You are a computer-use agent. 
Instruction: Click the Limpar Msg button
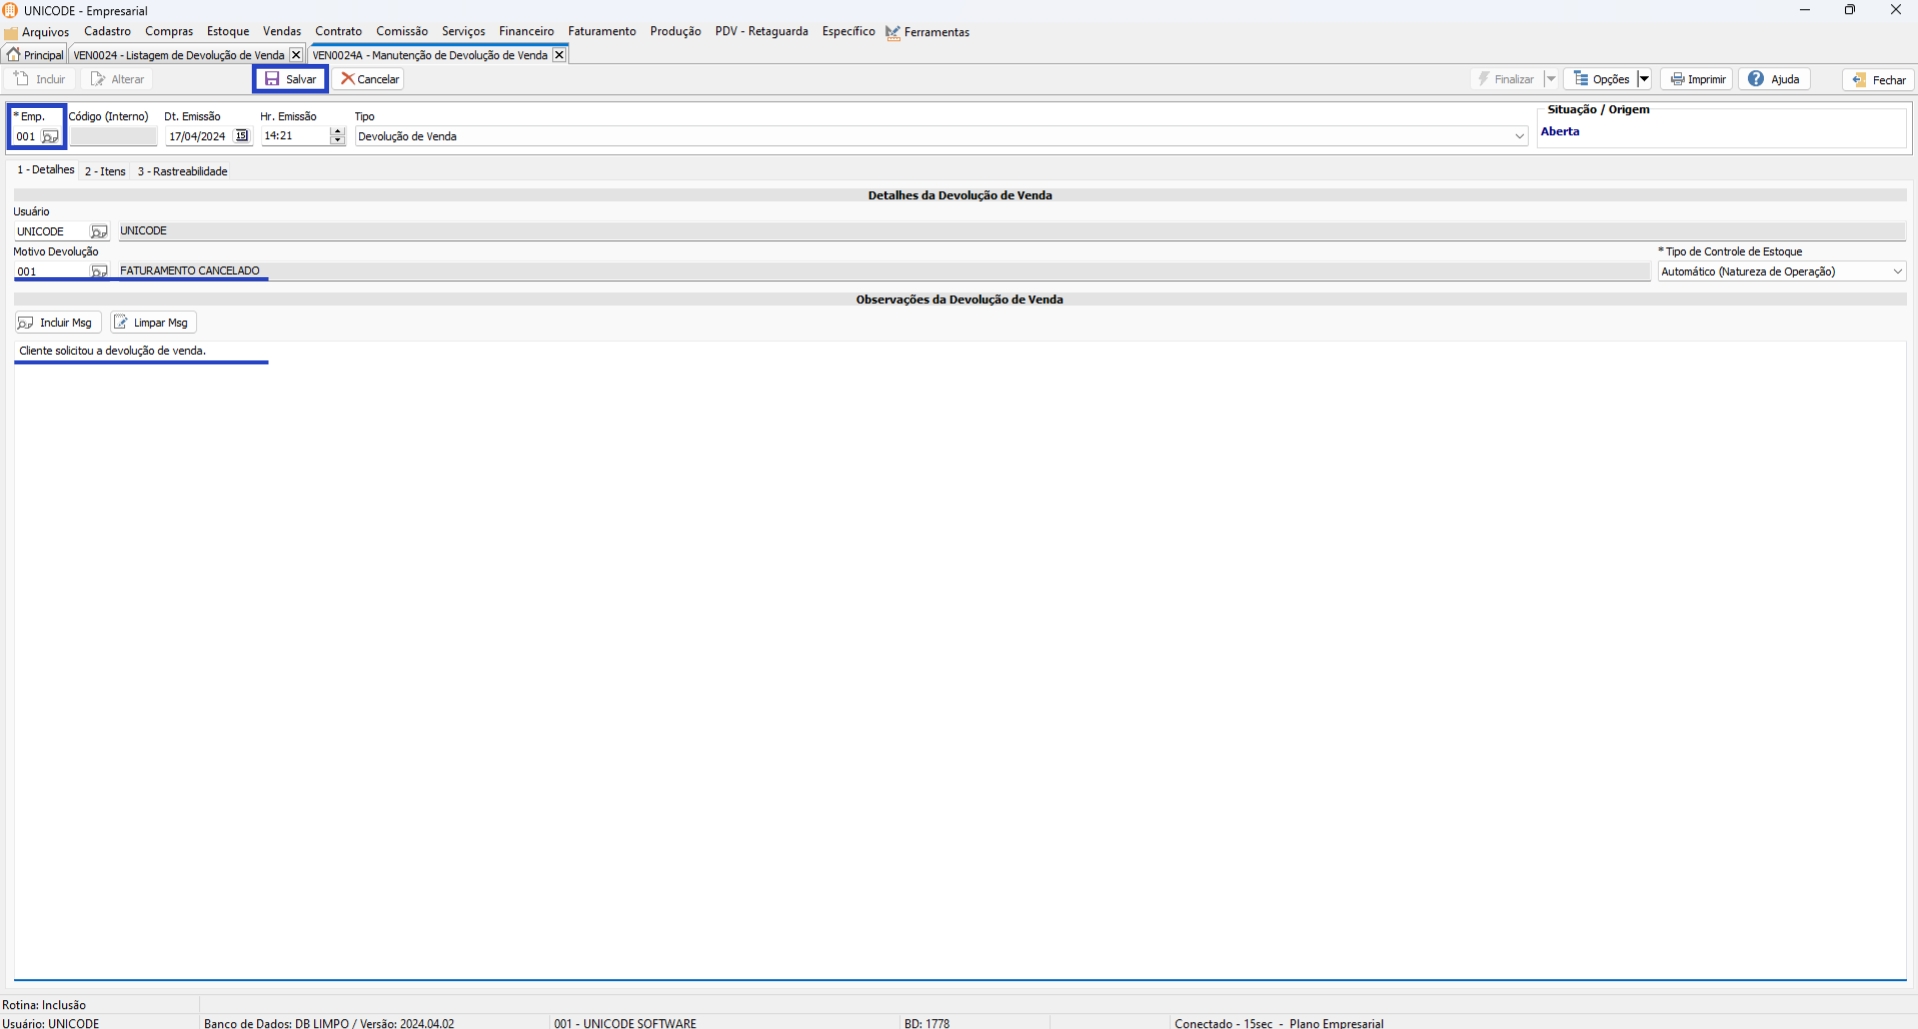point(152,323)
